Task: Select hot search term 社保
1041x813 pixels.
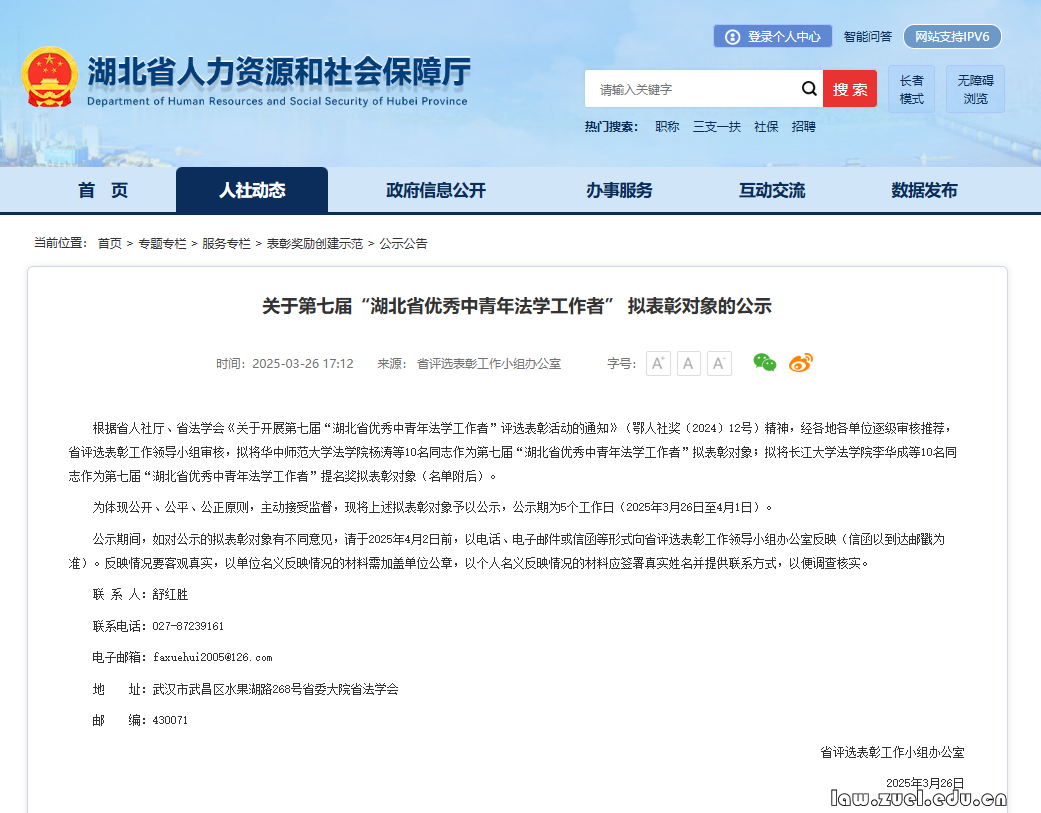Action: (x=766, y=126)
